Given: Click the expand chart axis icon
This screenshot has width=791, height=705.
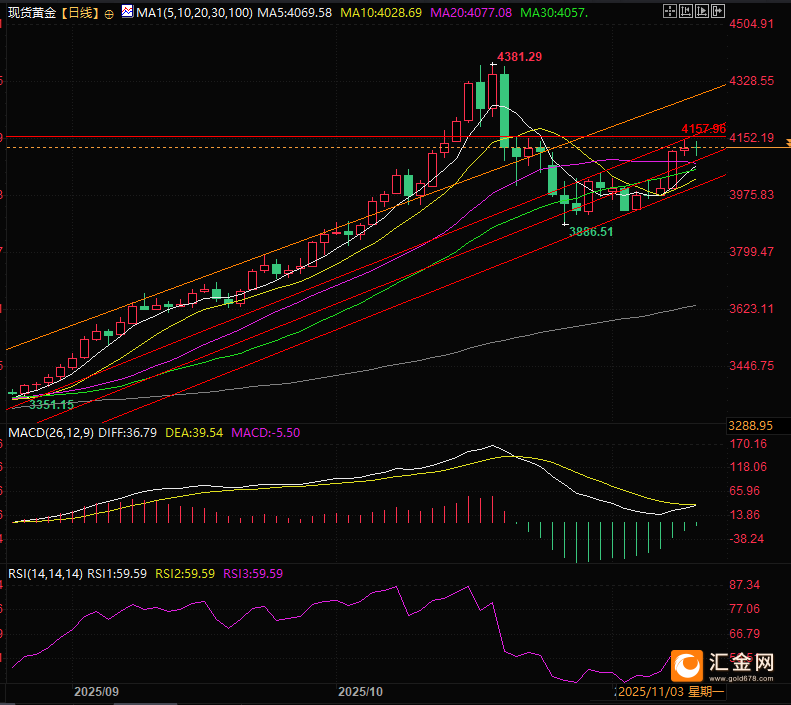Looking at the screenshot, I should 702,11.
